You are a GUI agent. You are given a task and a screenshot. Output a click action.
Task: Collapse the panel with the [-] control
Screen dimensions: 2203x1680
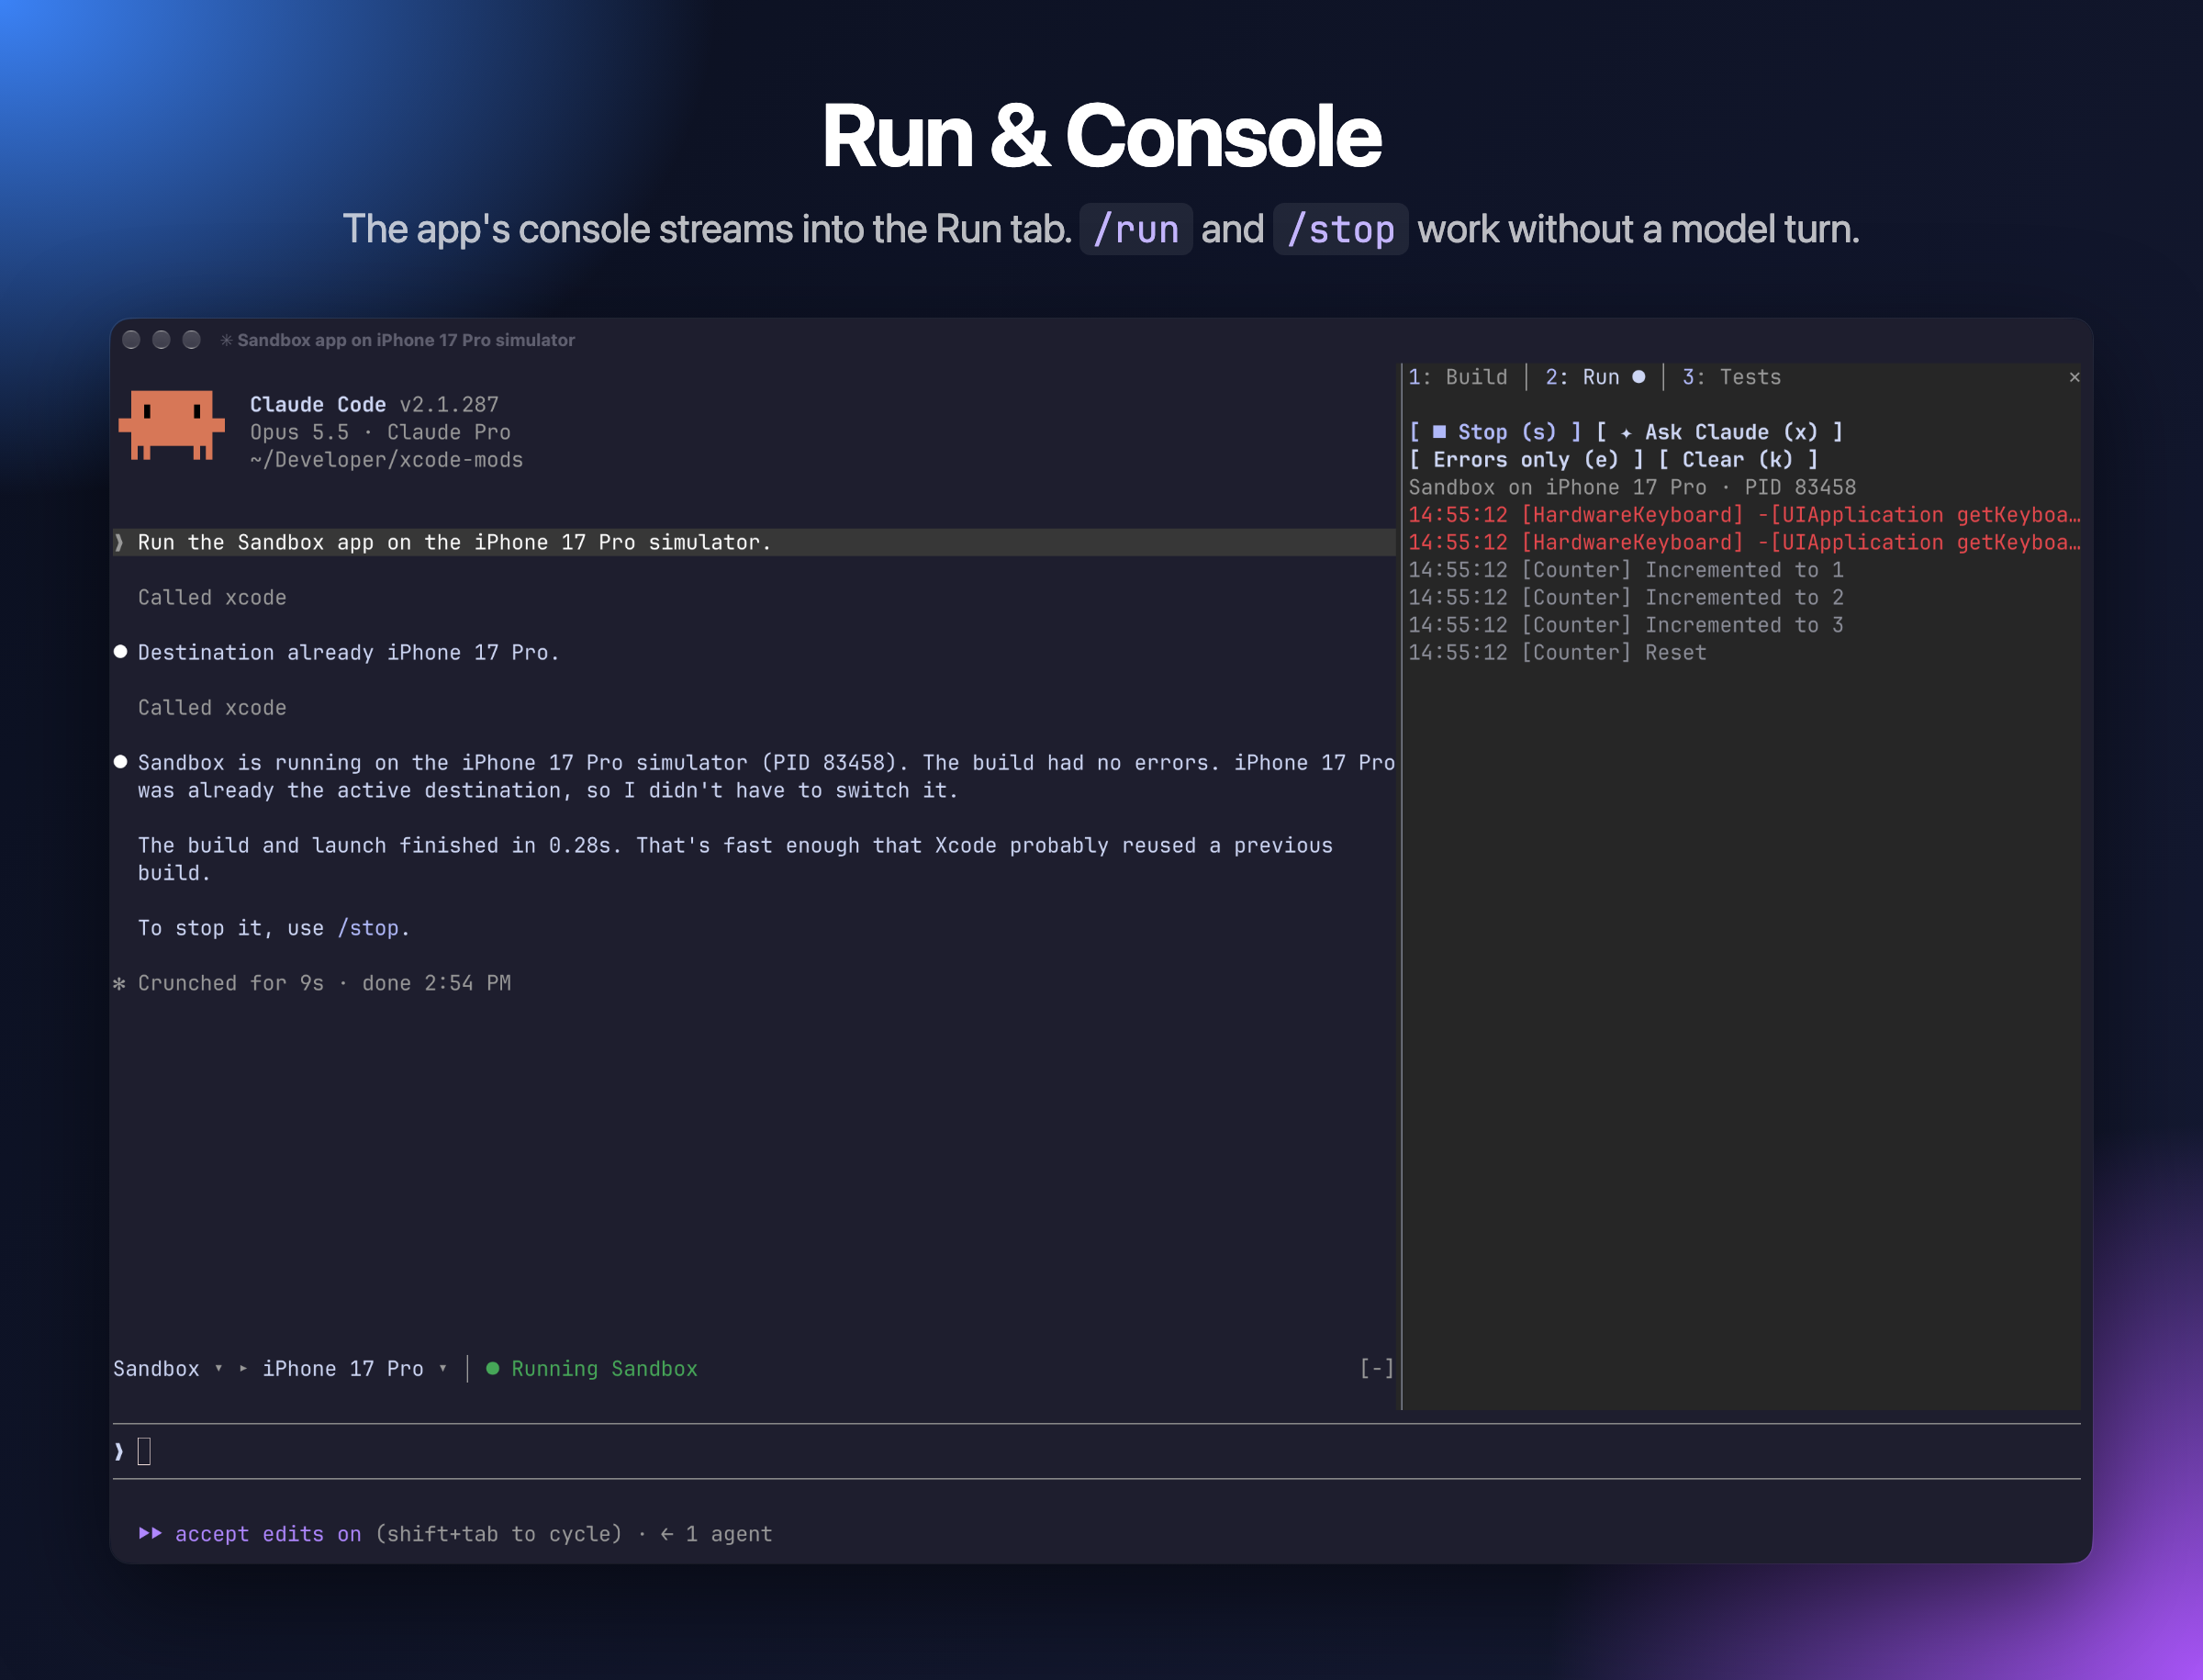point(1377,1369)
